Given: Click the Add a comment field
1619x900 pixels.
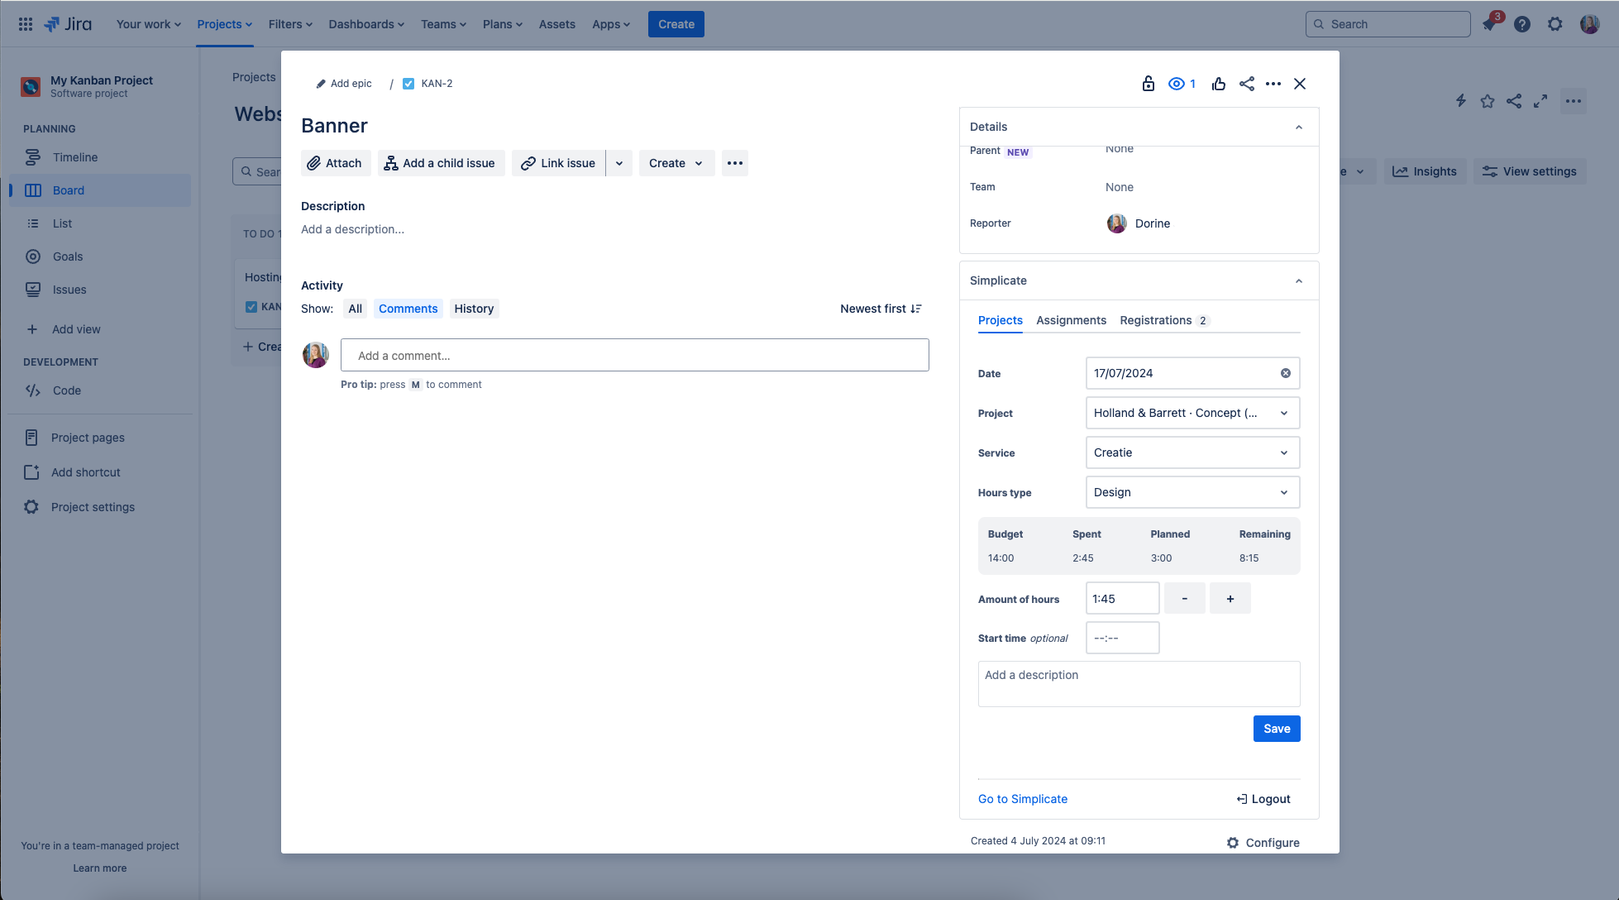Looking at the screenshot, I should (635, 355).
